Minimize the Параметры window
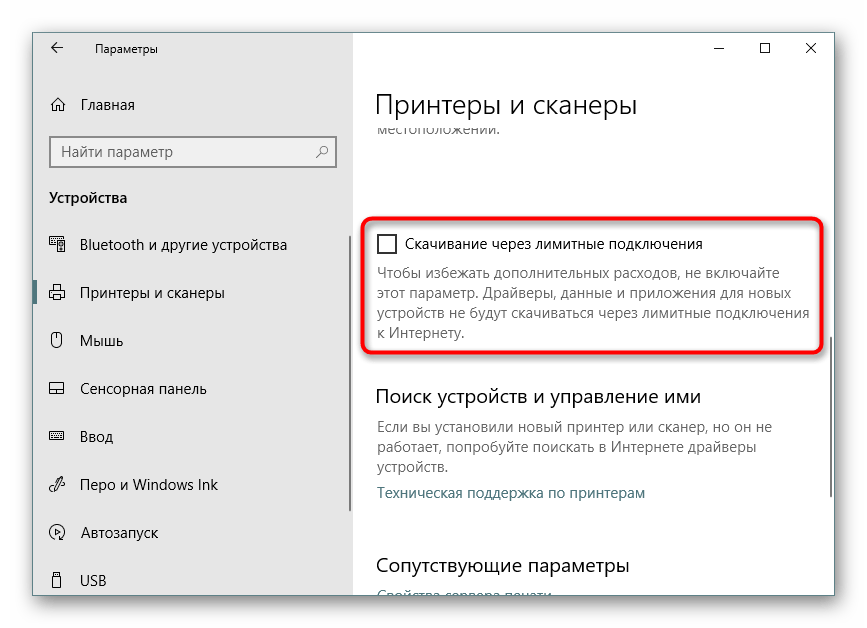 [x=719, y=49]
